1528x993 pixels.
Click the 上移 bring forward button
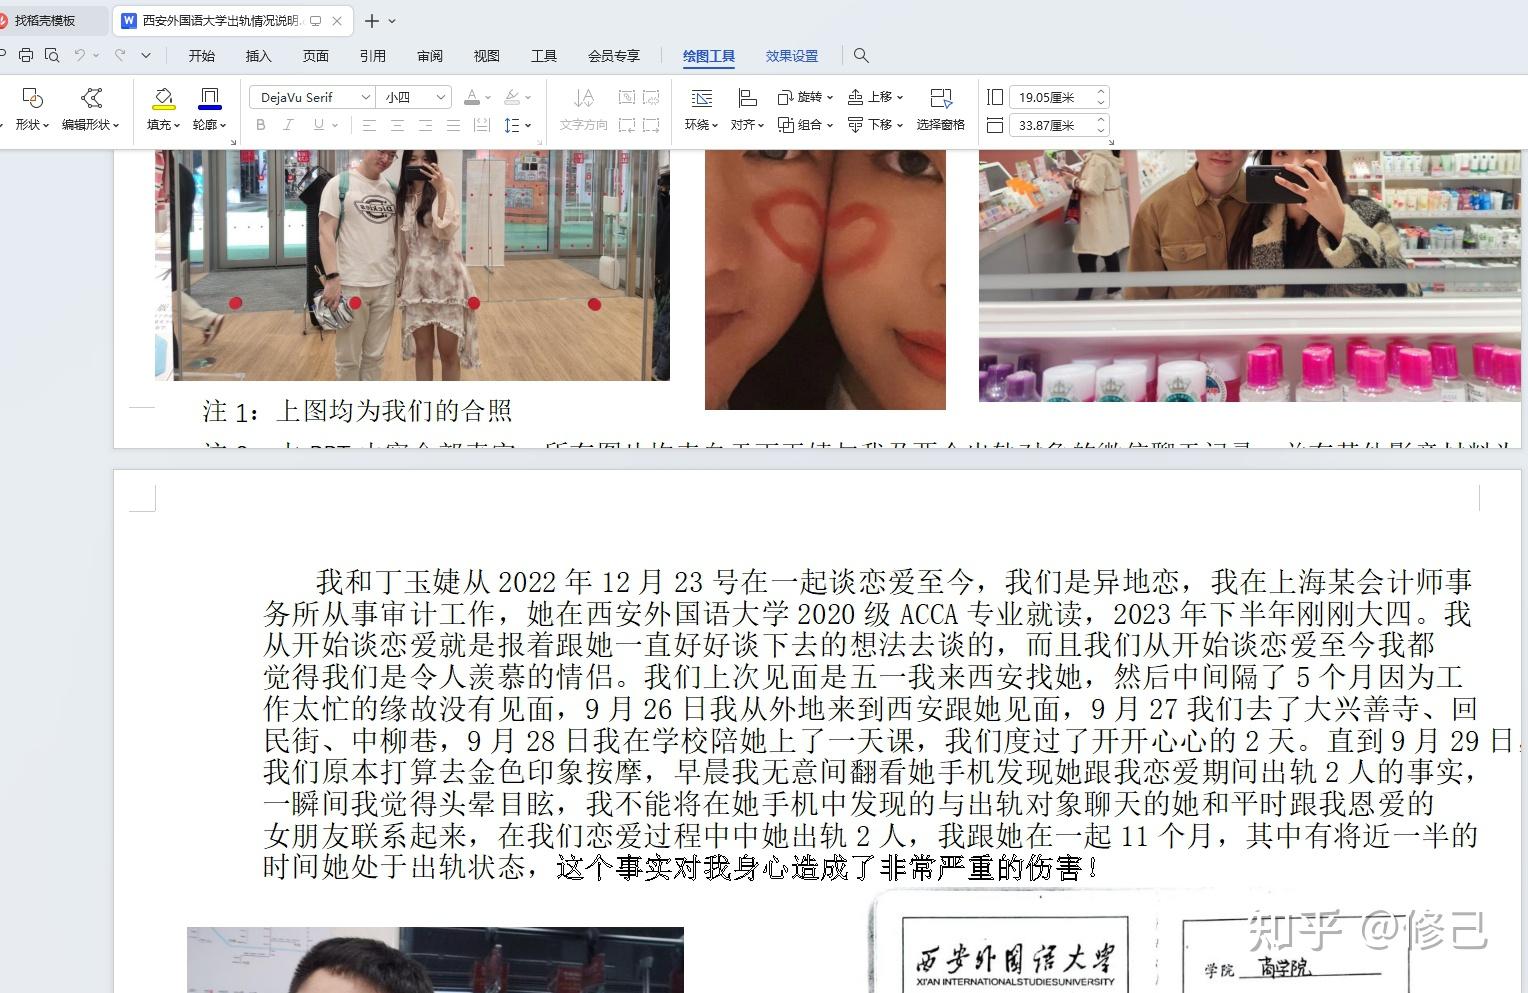coord(875,97)
